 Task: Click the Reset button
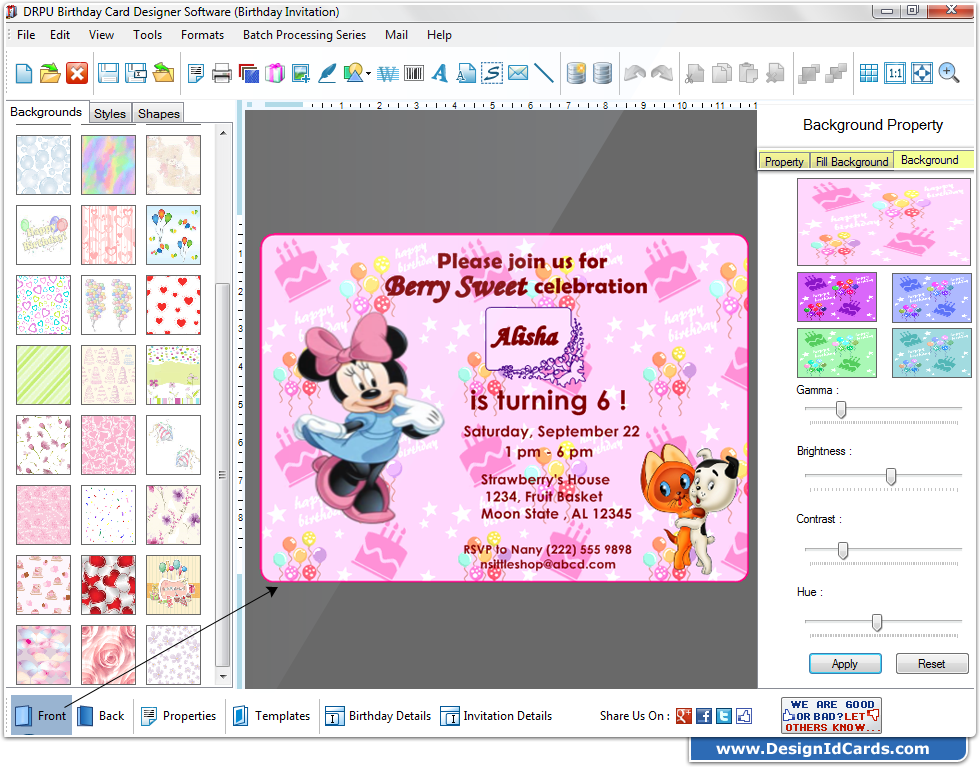click(932, 664)
